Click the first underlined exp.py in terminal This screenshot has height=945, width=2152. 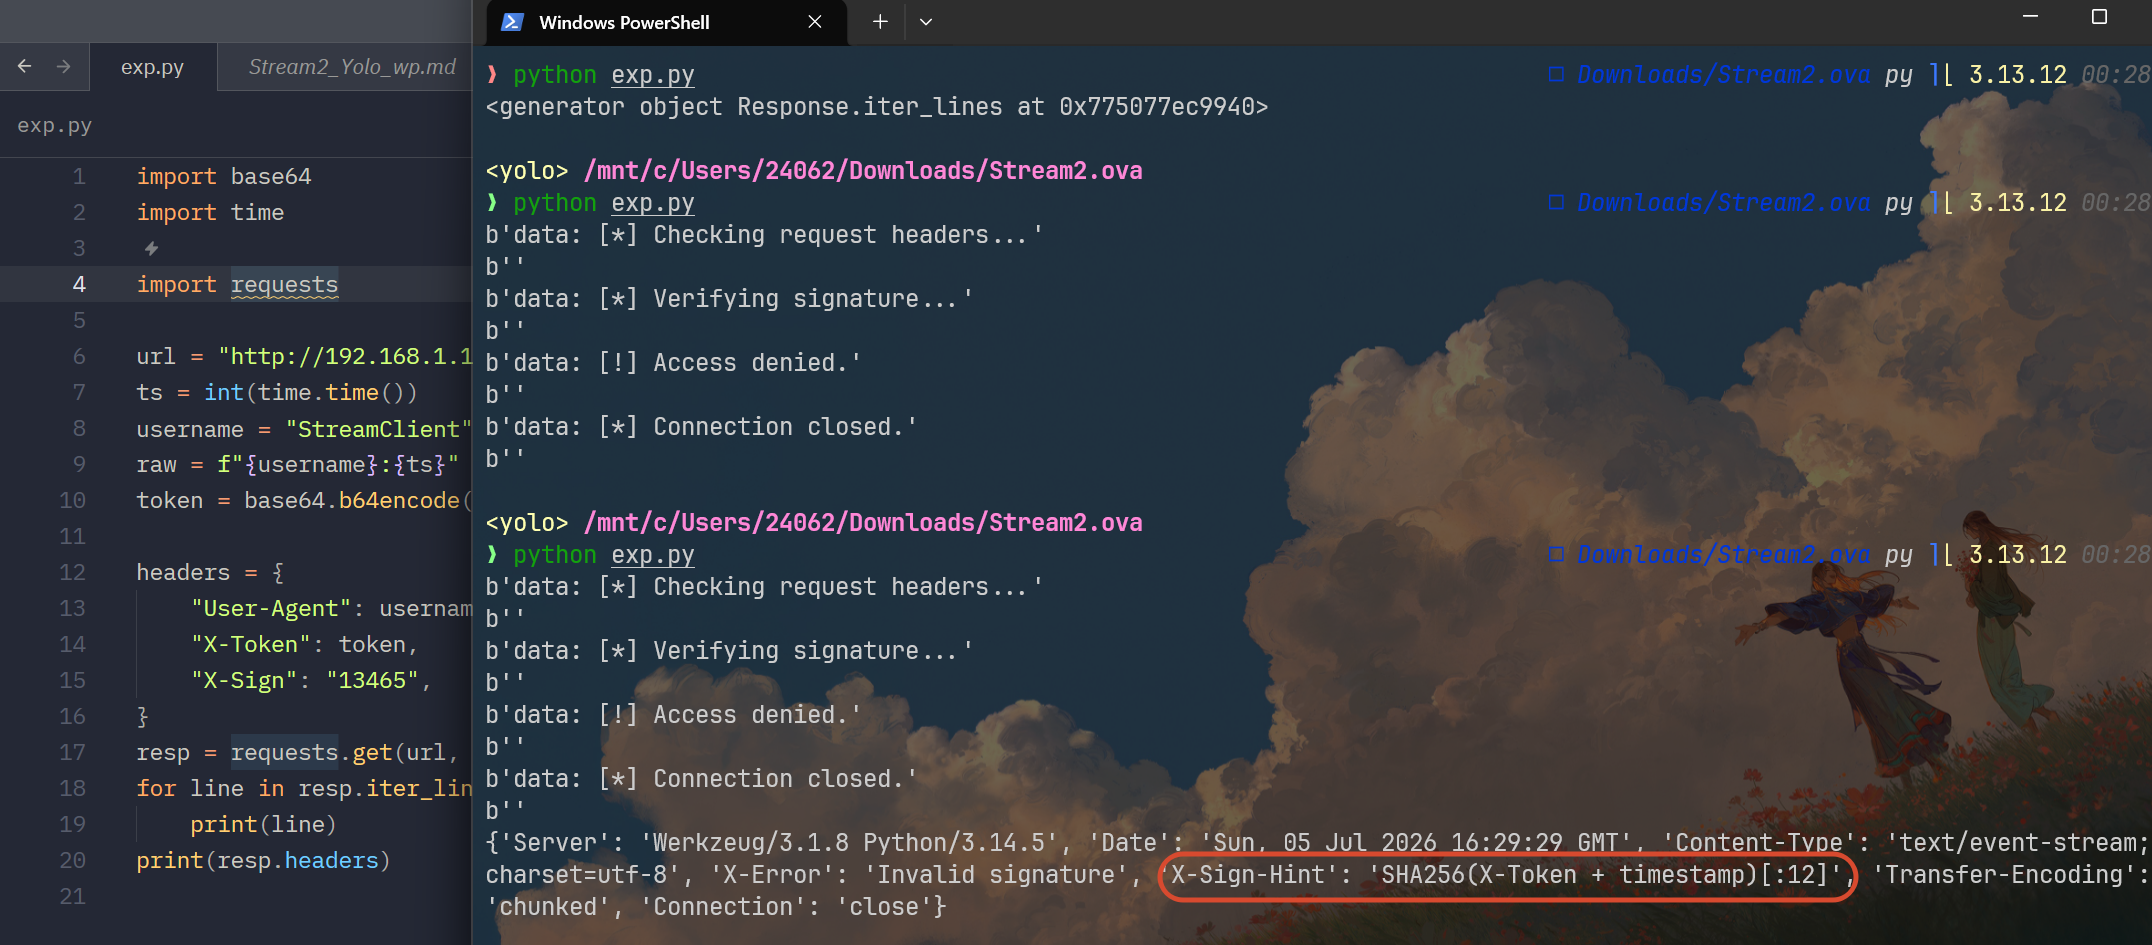[x=652, y=75]
